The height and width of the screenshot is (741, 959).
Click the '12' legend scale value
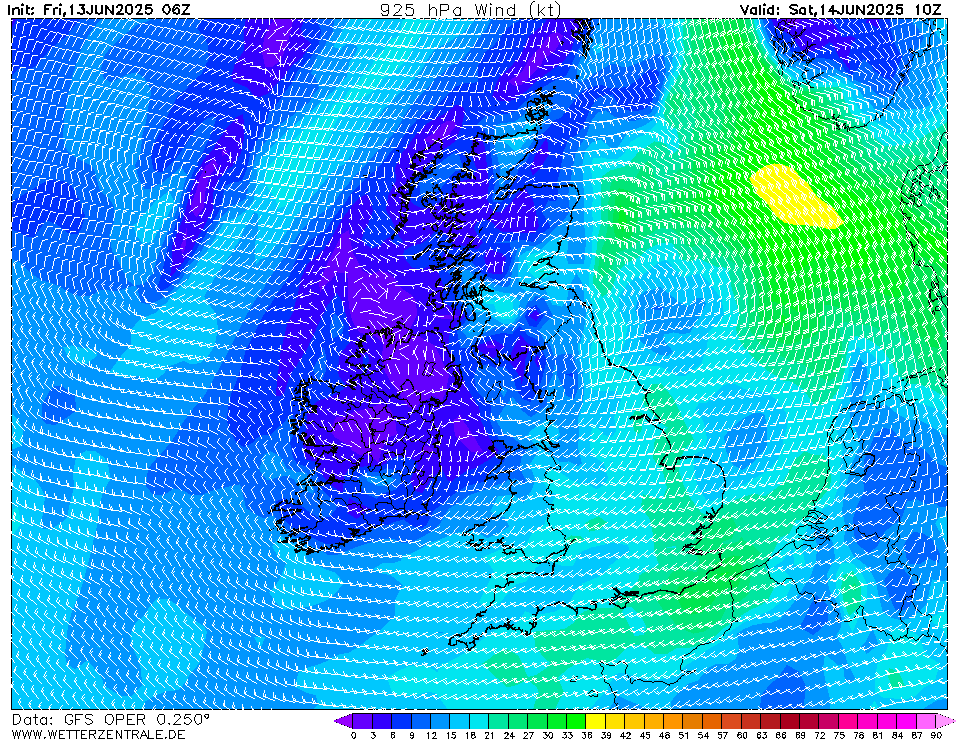click(x=431, y=735)
